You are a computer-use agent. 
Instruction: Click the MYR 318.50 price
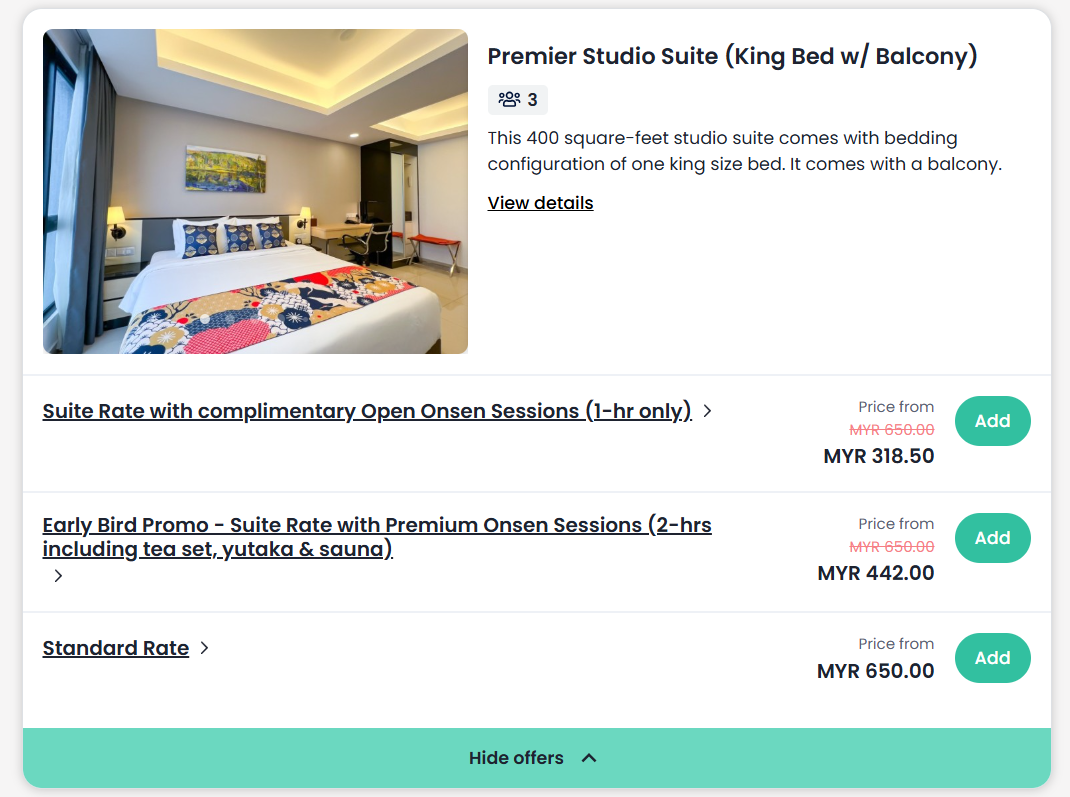[x=878, y=456]
